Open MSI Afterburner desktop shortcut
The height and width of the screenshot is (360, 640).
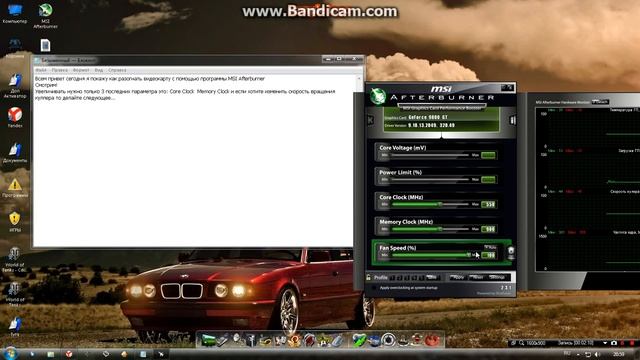pos(45,16)
